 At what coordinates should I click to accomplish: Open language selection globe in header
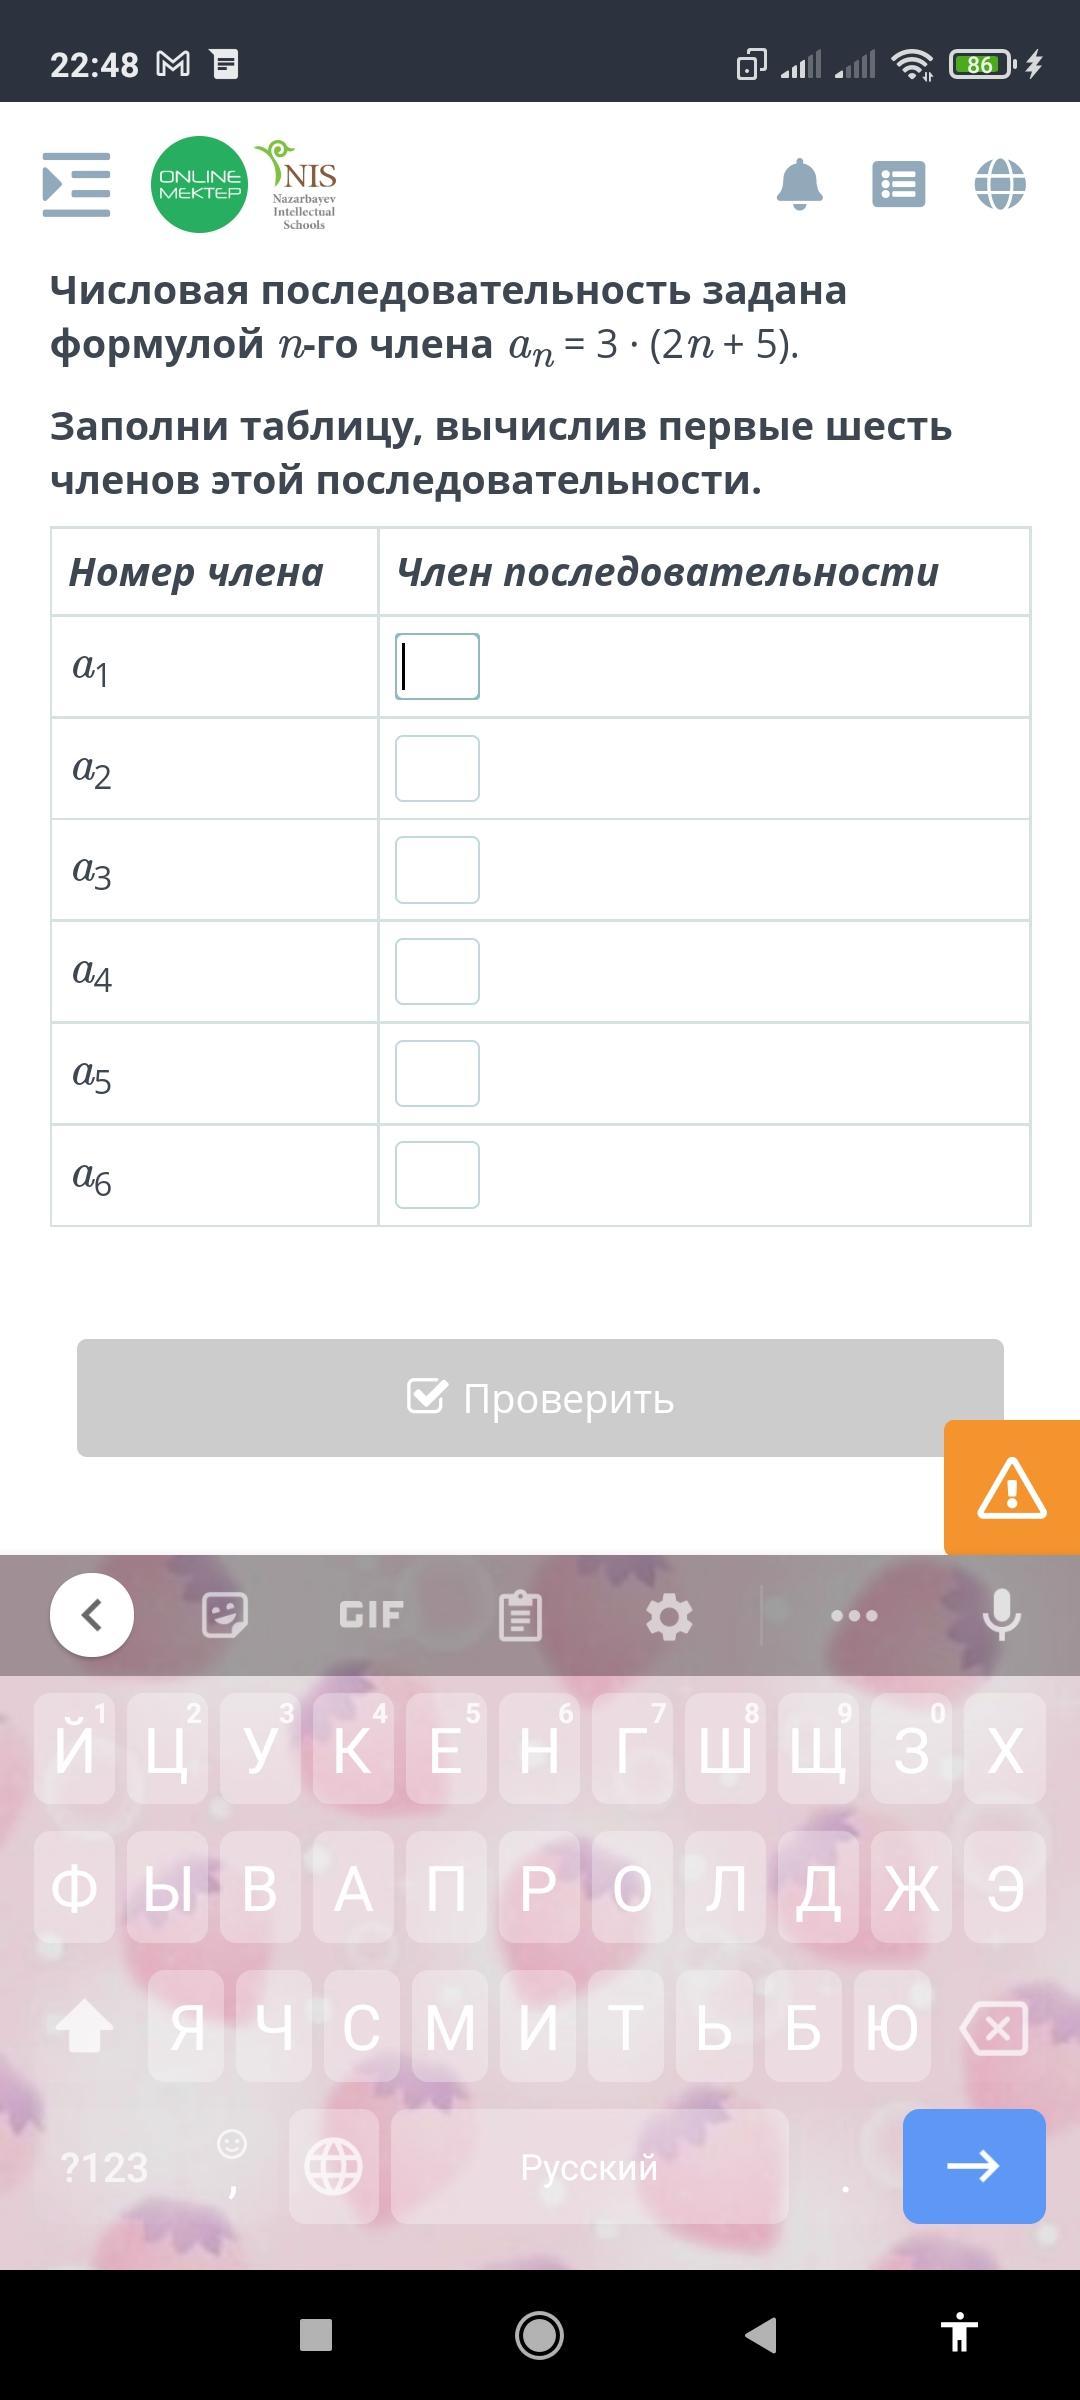click(1000, 185)
